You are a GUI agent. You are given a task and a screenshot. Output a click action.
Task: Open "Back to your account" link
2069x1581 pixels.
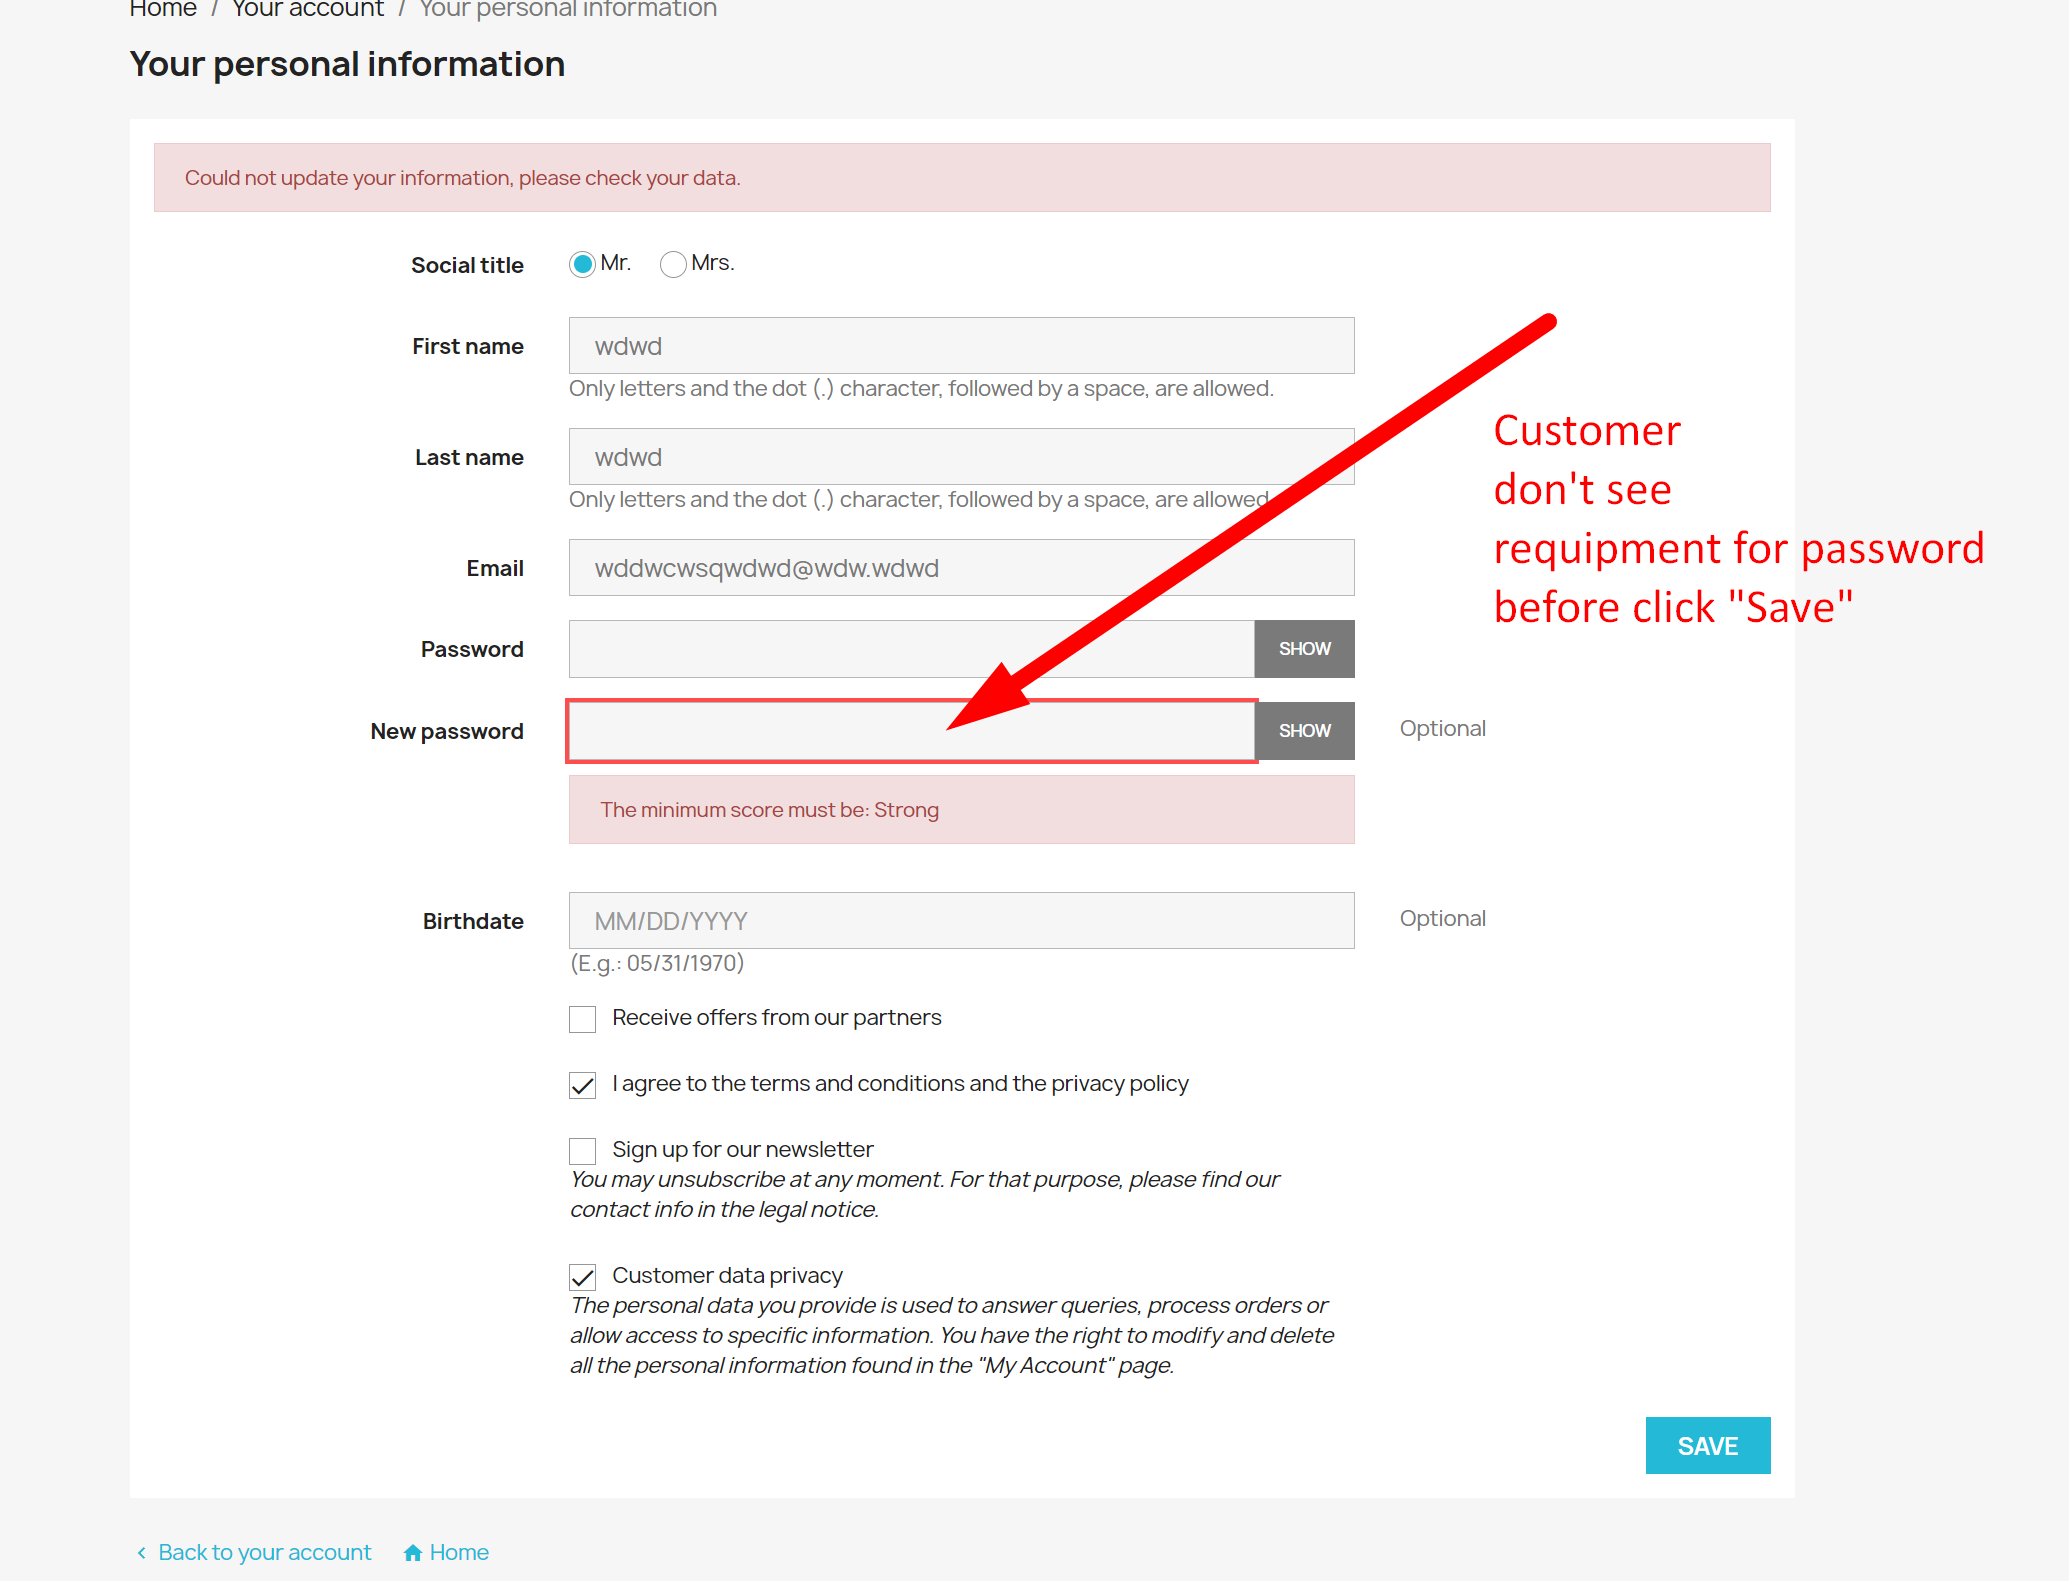263,1551
